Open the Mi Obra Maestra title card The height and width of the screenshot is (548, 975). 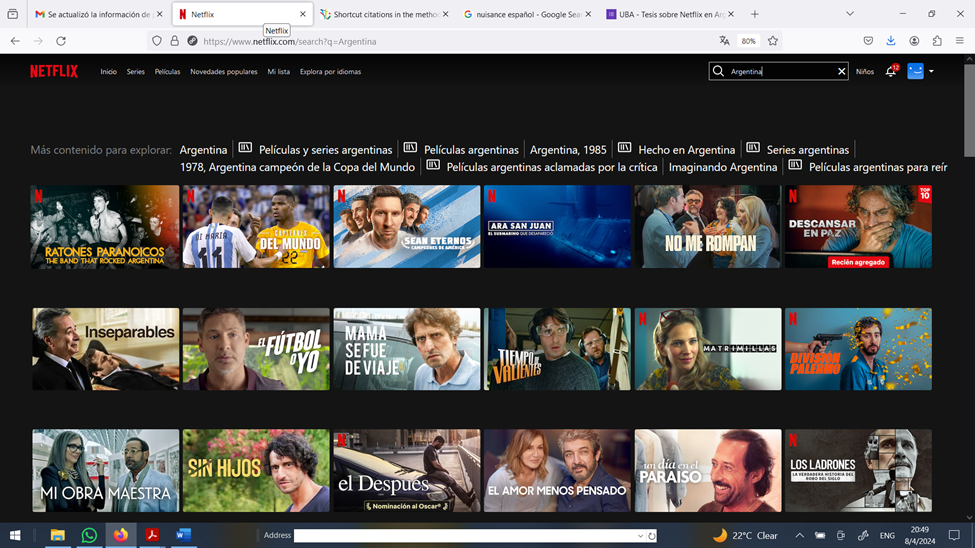click(105, 470)
